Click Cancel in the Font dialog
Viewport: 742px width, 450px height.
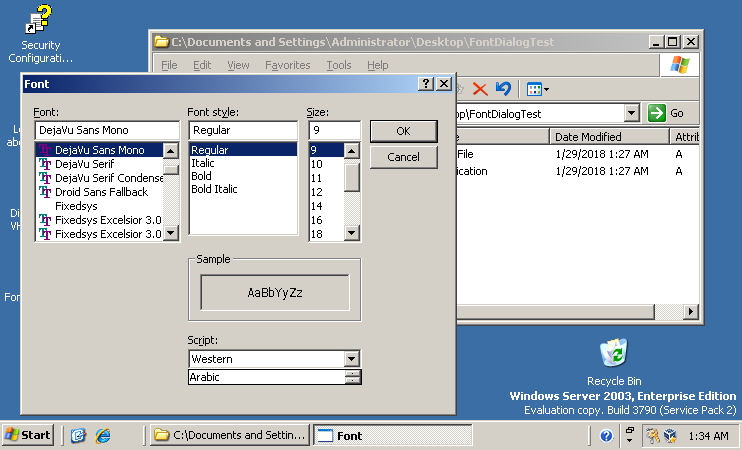pos(403,157)
